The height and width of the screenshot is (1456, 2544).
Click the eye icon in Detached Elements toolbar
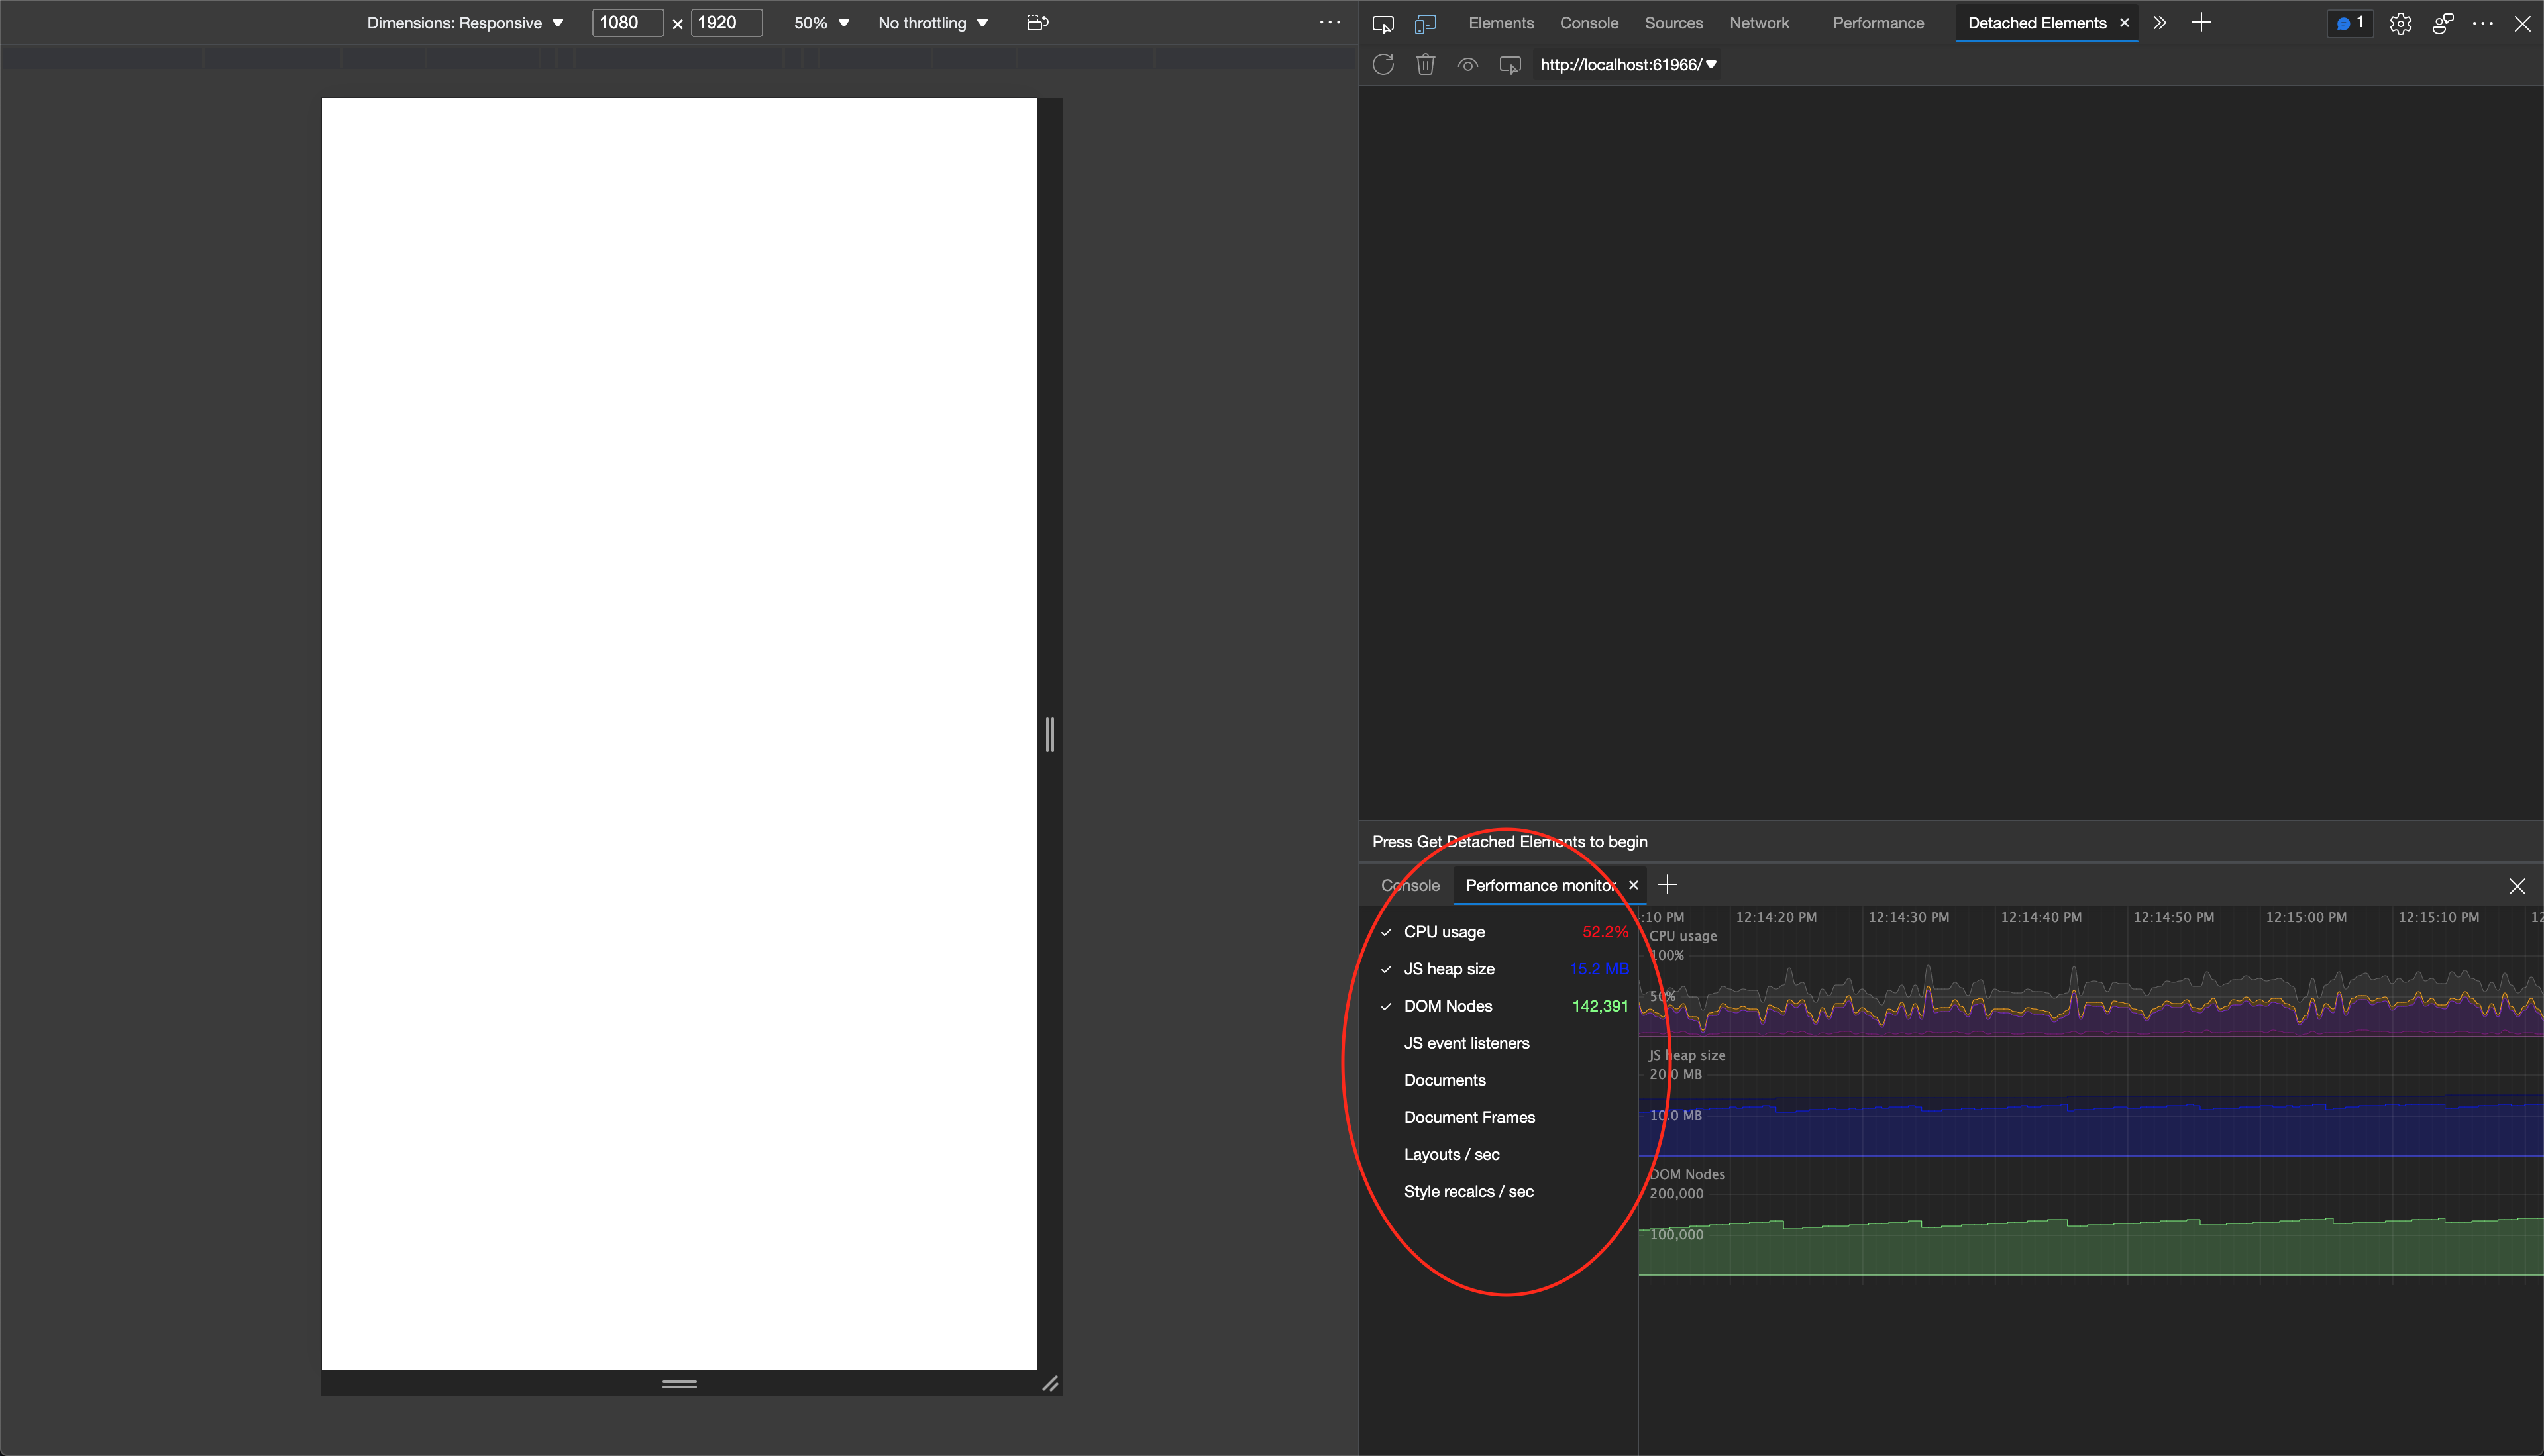1467,64
